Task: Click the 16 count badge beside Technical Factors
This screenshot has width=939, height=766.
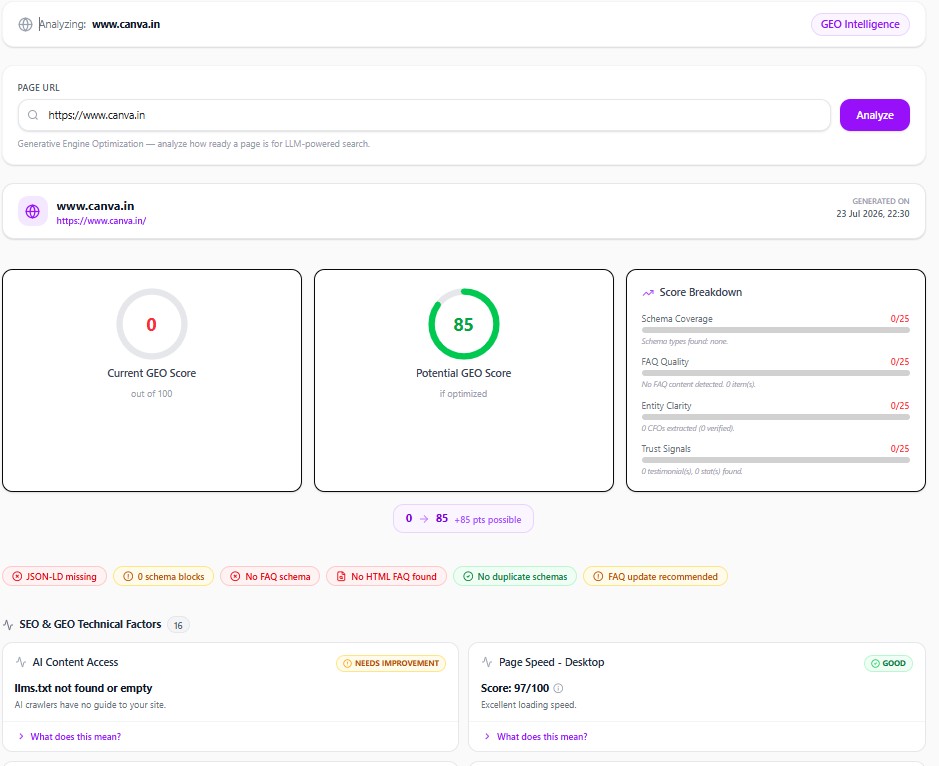Action: point(178,625)
